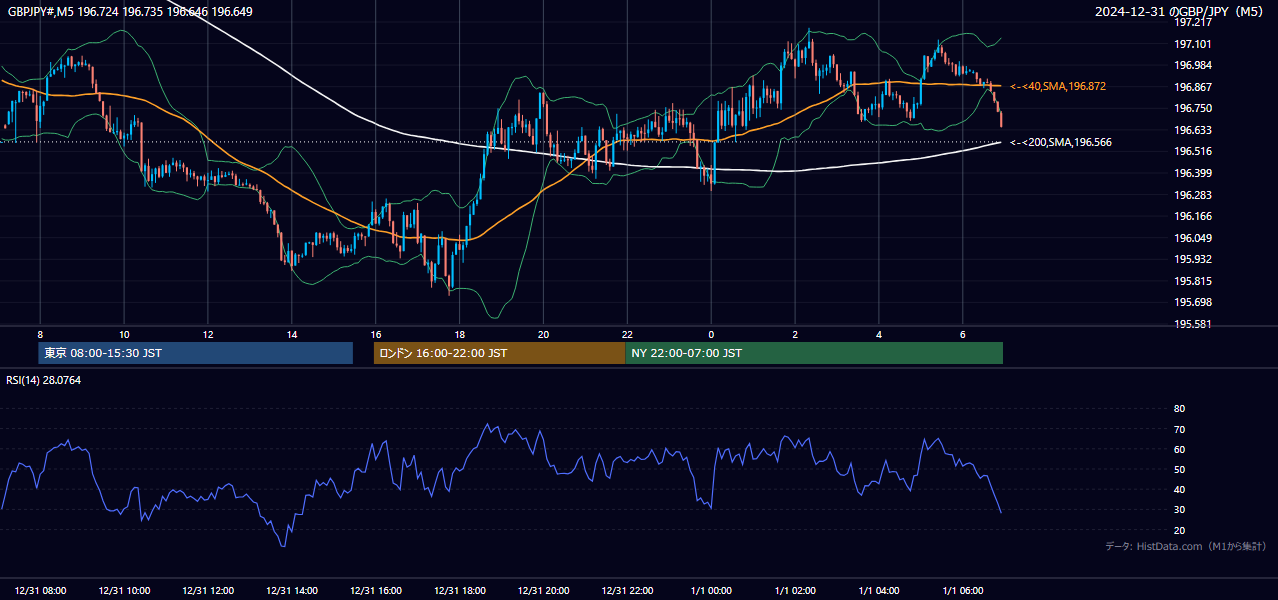Screen dimensions: 1278x600
Task: Click price axis value 196.516
Action: click(1193, 152)
